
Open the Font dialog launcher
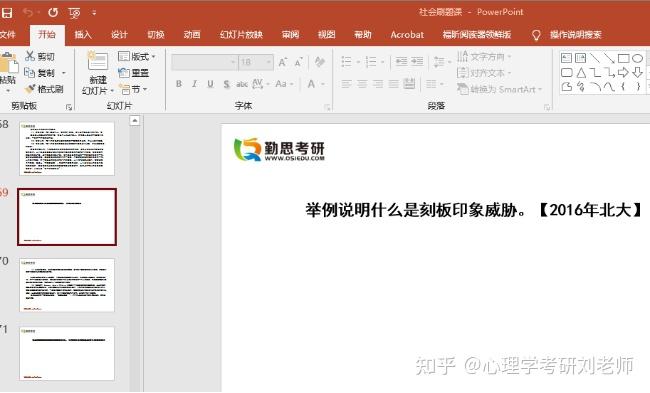(327, 108)
